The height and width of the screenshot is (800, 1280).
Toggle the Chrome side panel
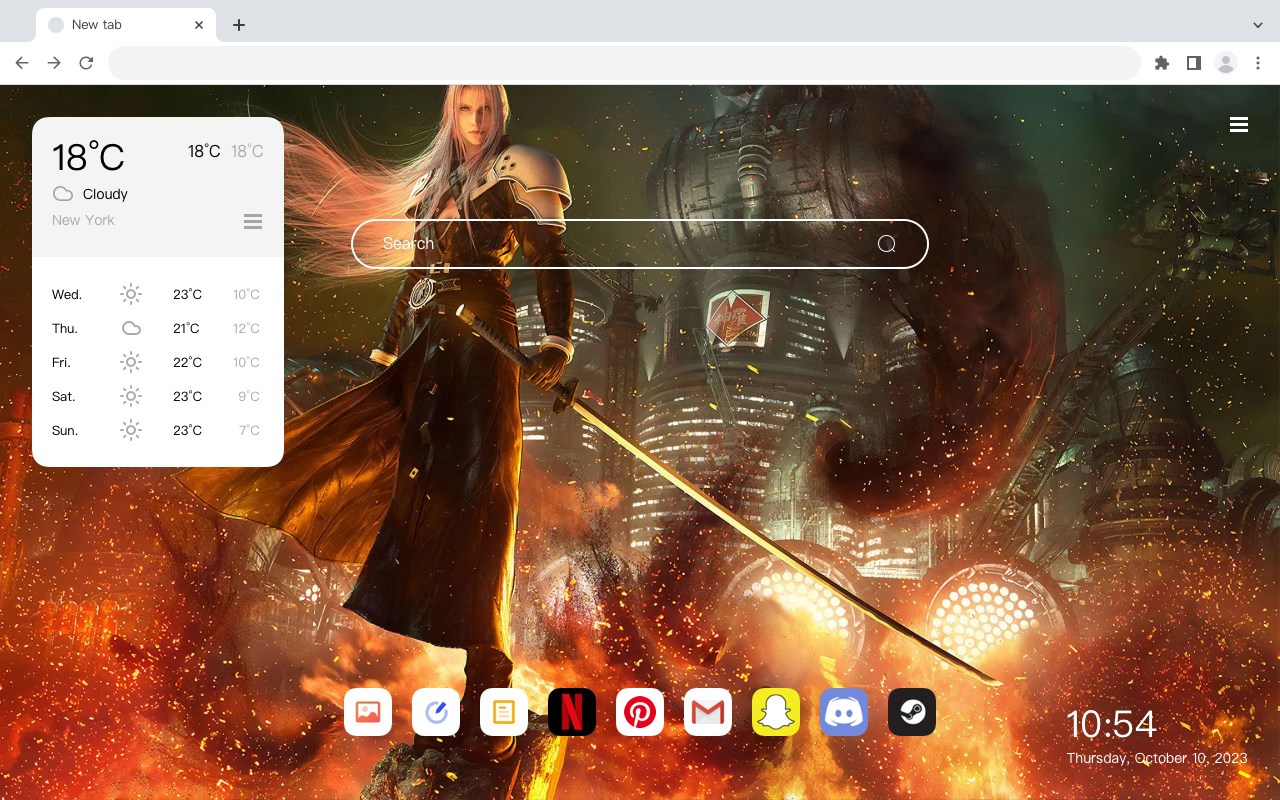(1193, 63)
